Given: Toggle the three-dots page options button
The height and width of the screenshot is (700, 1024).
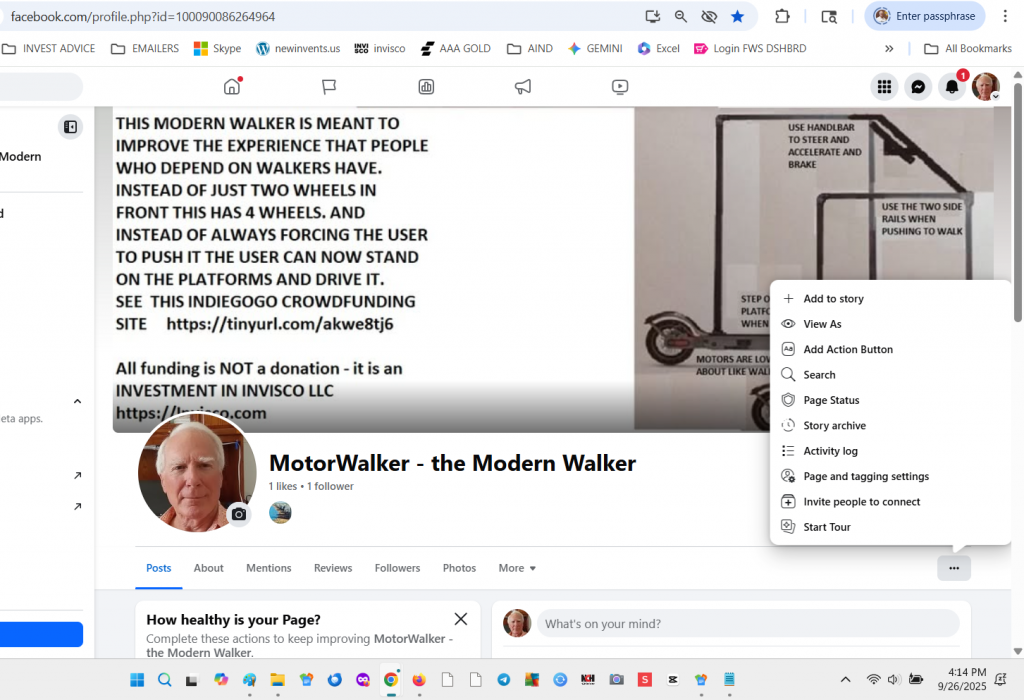Looking at the screenshot, I should [954, 568].
